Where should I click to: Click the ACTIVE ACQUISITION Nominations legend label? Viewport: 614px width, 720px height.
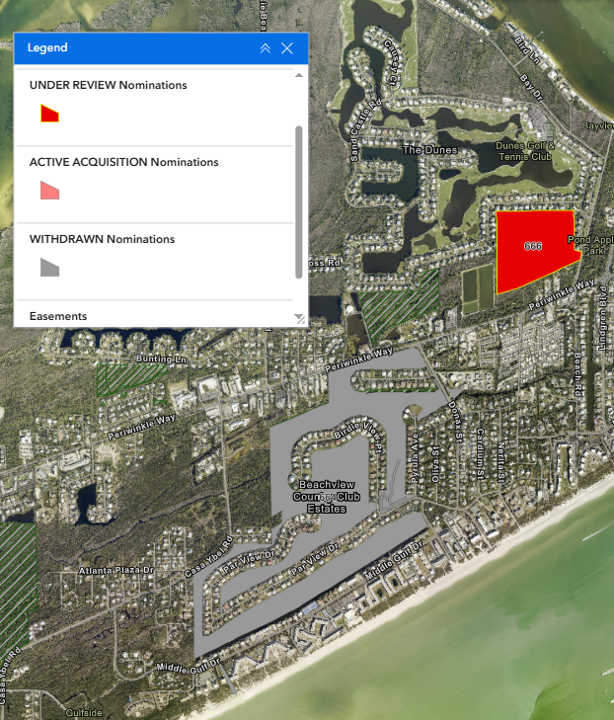coord(124,162)
